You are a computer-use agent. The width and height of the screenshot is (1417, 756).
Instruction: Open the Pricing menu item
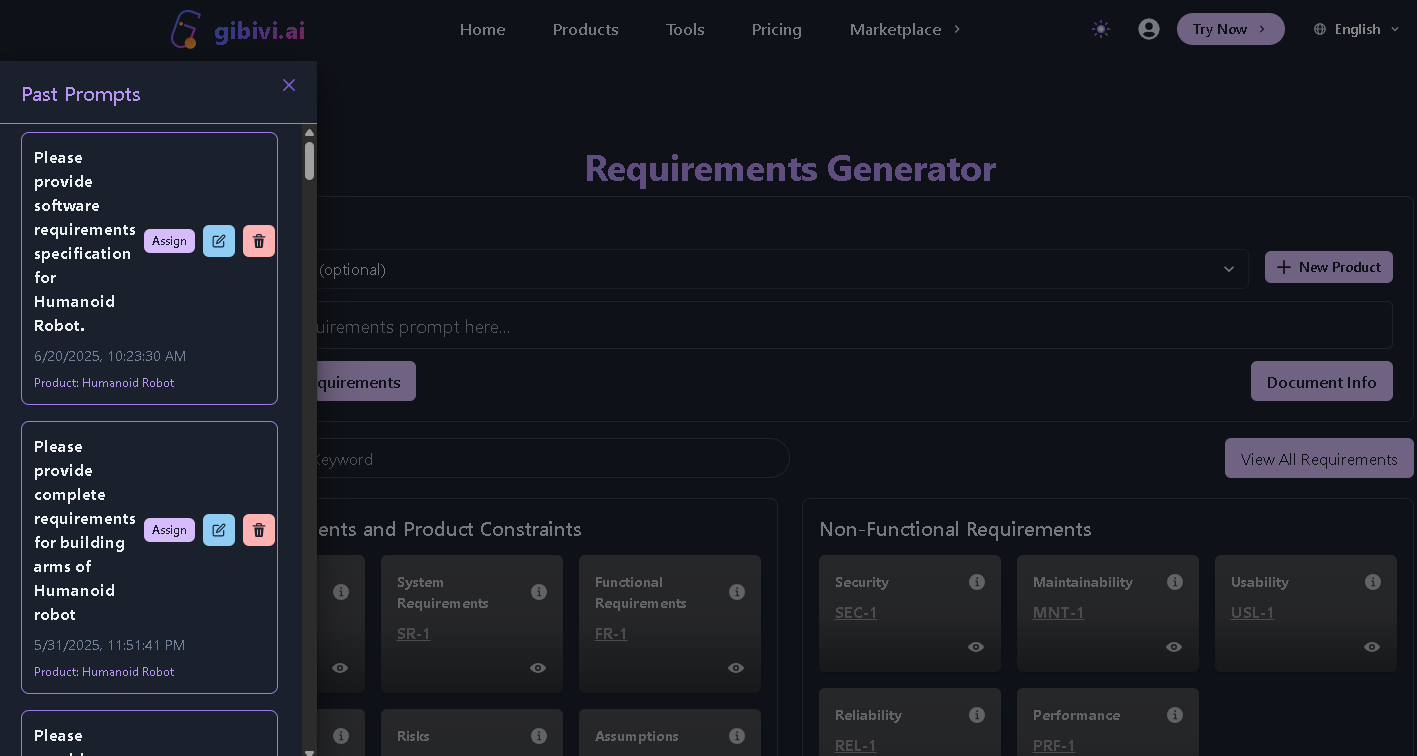(x=777, y=29)
